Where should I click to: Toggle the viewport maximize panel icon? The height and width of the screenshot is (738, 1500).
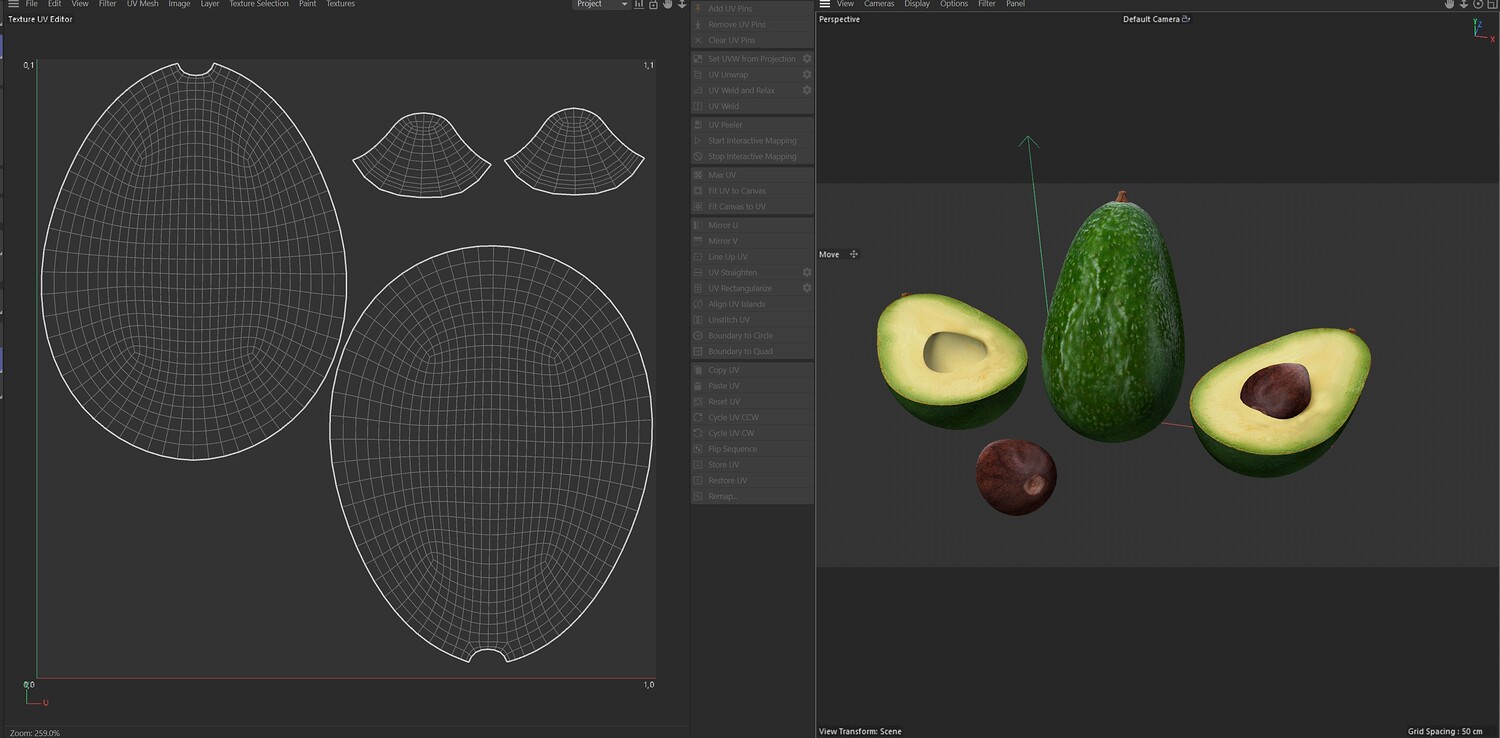point(1492,4)
